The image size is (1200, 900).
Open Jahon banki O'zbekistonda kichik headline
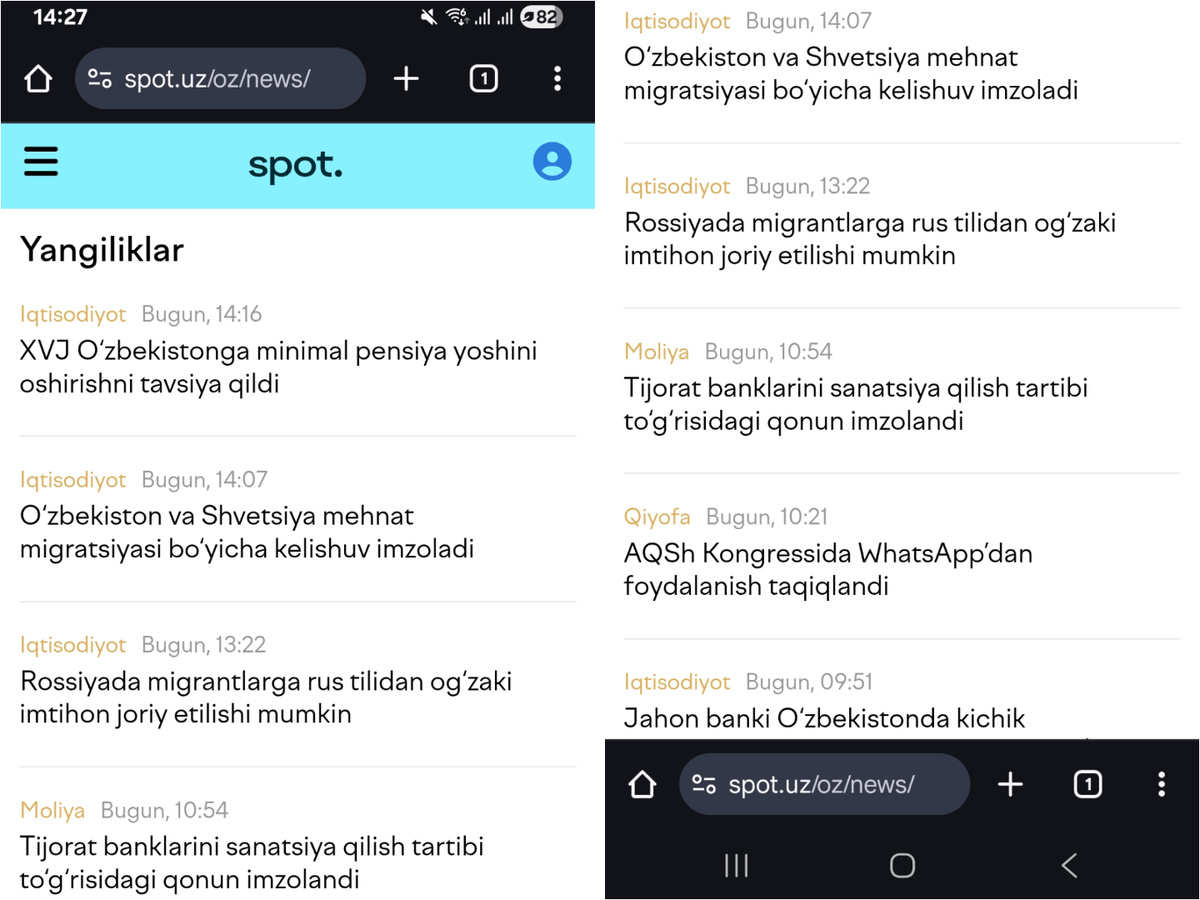click(825, 718)
